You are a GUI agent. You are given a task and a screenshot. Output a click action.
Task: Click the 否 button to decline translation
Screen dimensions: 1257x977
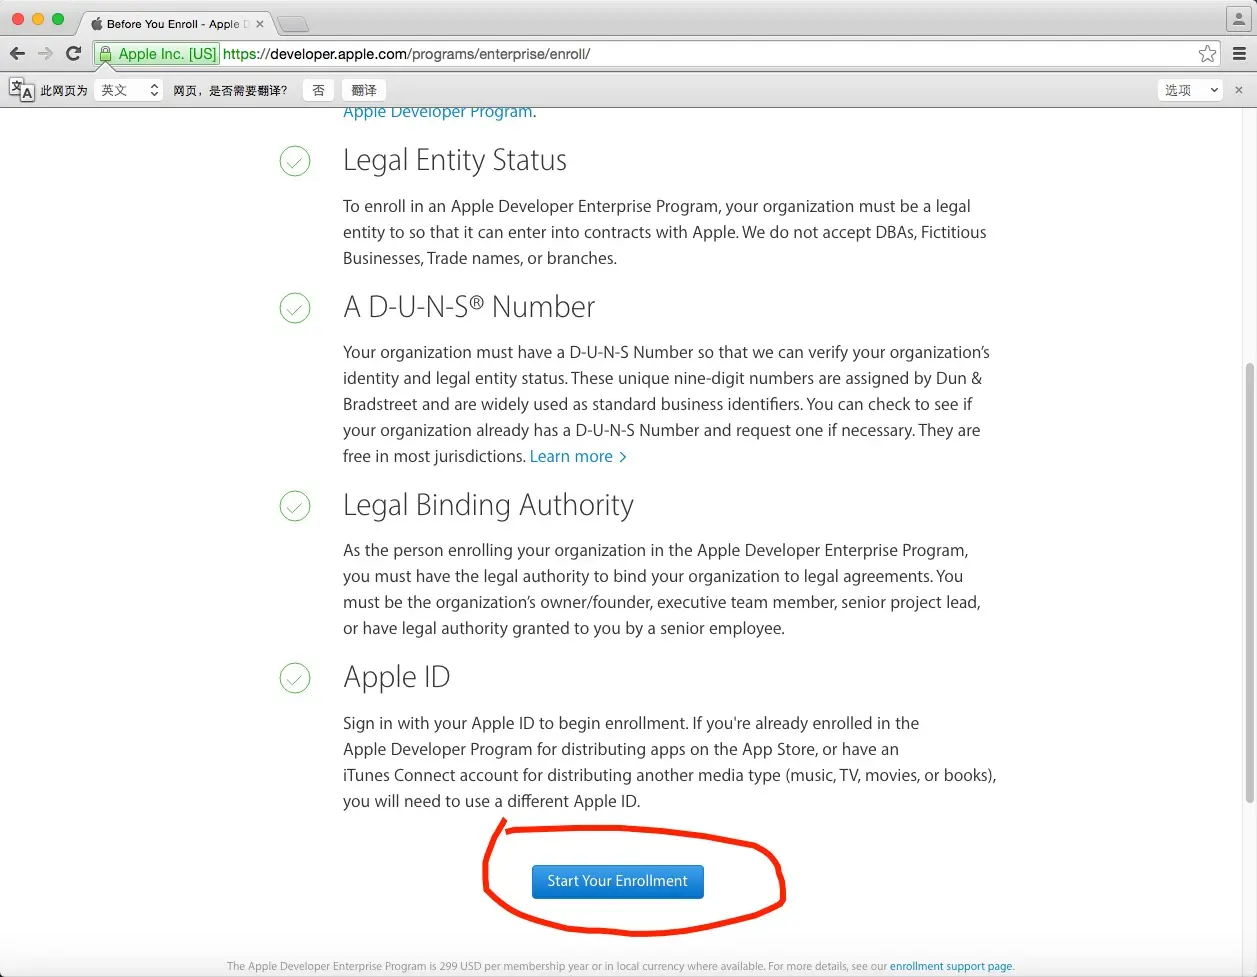tap(318, 90)
